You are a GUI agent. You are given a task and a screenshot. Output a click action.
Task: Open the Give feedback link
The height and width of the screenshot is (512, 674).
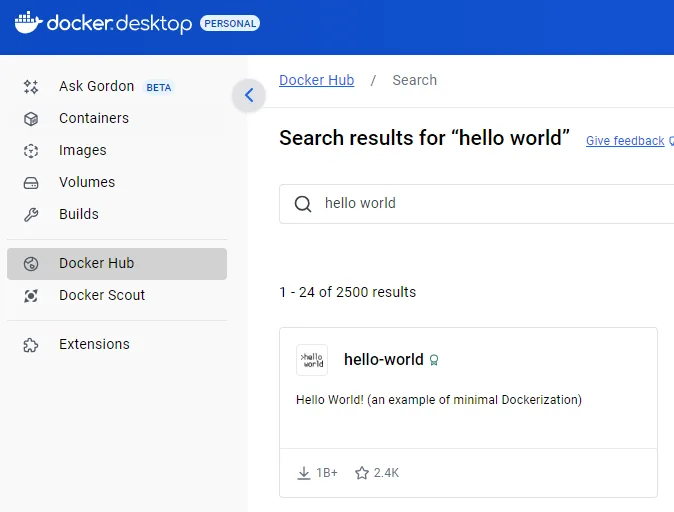625,141
